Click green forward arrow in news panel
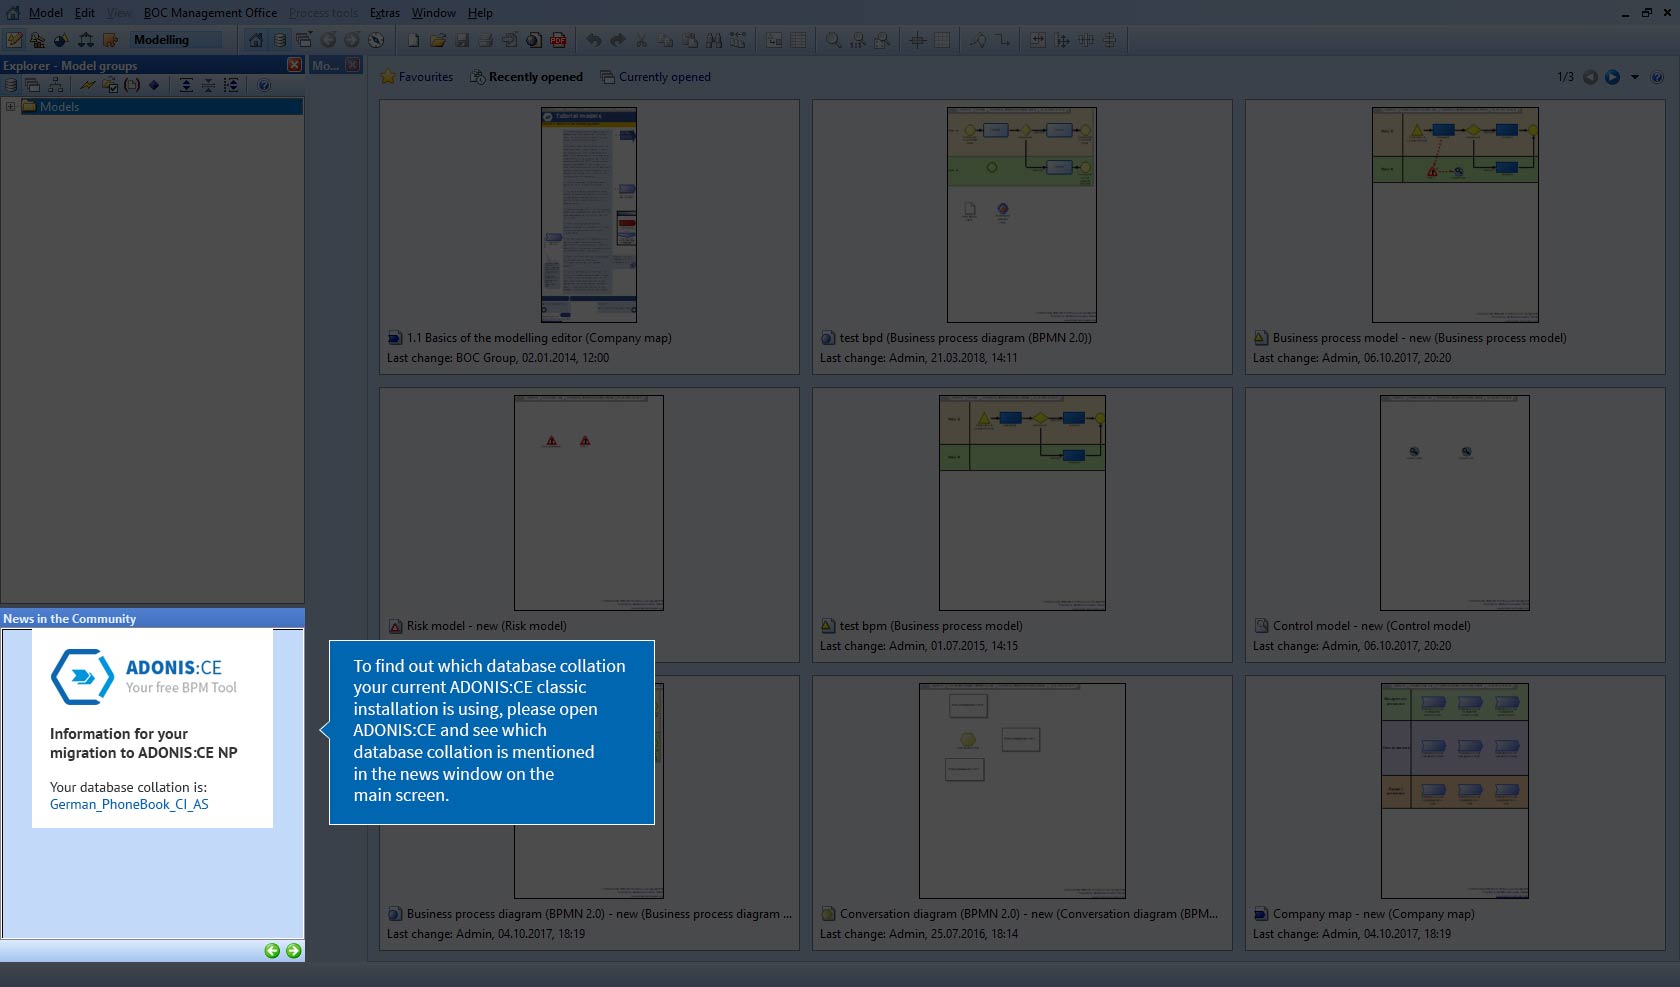Viewport: 1680px width, 987px height. pyautogui.click(x=293, y=951)
